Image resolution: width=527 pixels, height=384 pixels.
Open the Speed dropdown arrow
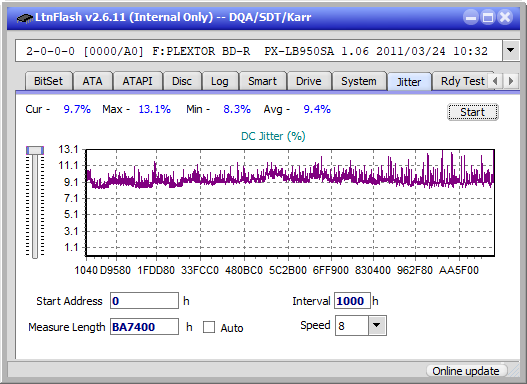coord(377,325)
